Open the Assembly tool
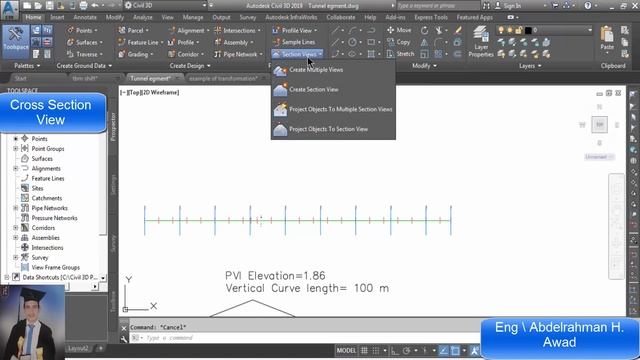The height and width of the screenshot is (360, 640). tap(233, 42)
